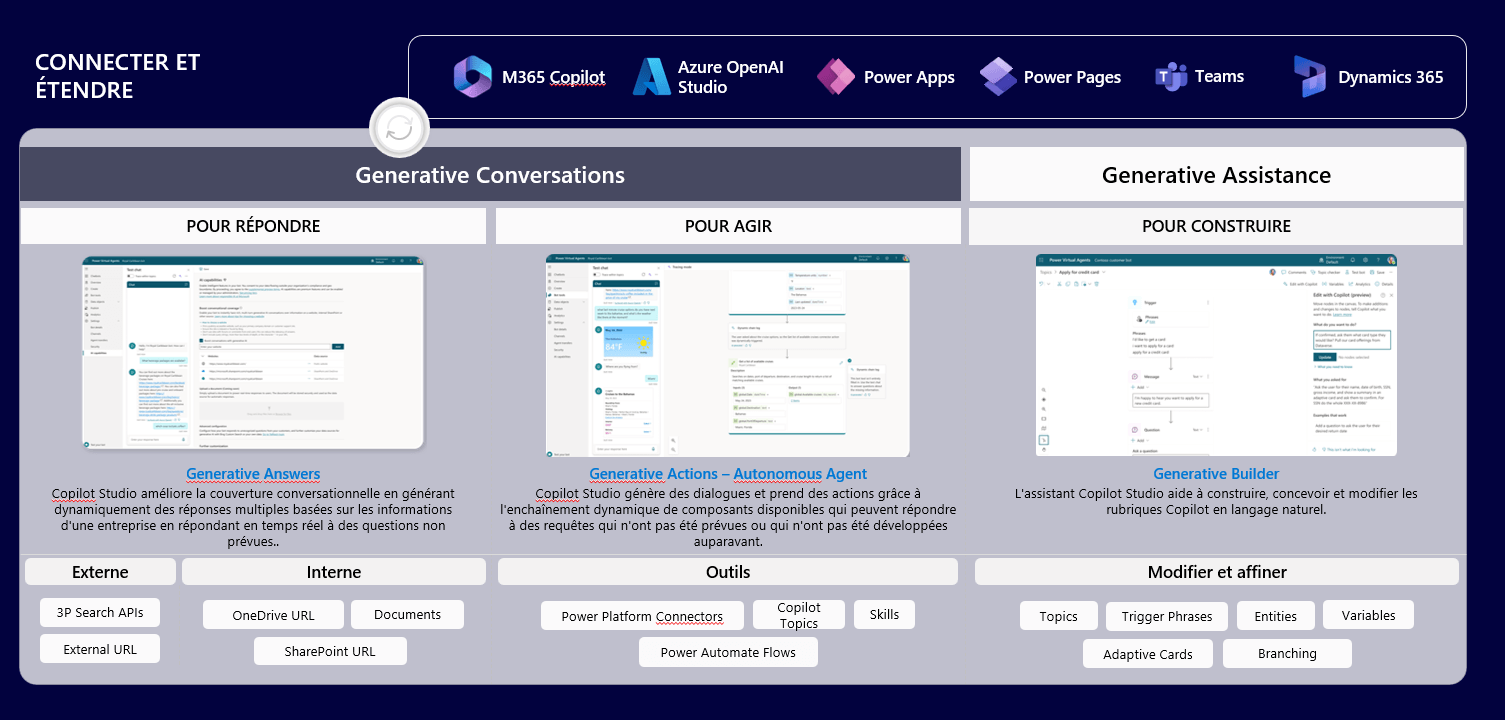
Task: Select the Topics chip
Action: [1058, 616]
